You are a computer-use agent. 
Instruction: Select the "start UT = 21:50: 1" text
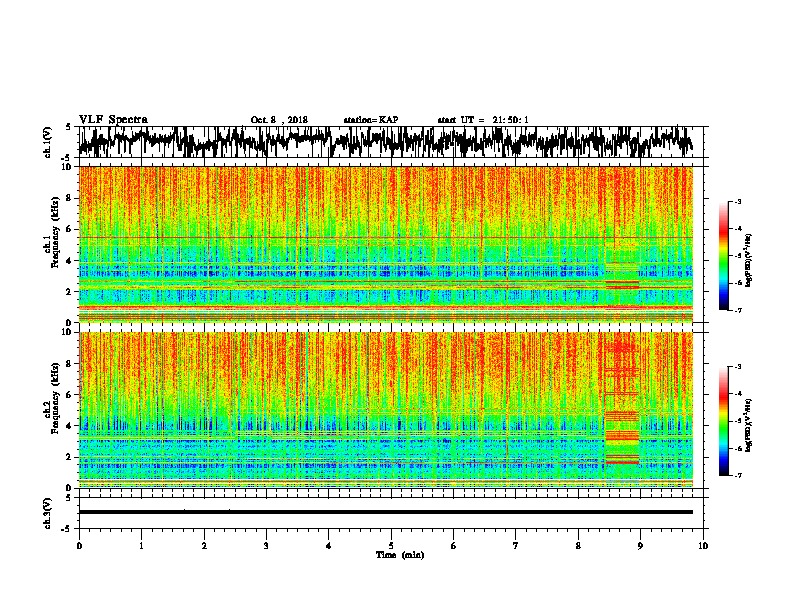[483, 120]
